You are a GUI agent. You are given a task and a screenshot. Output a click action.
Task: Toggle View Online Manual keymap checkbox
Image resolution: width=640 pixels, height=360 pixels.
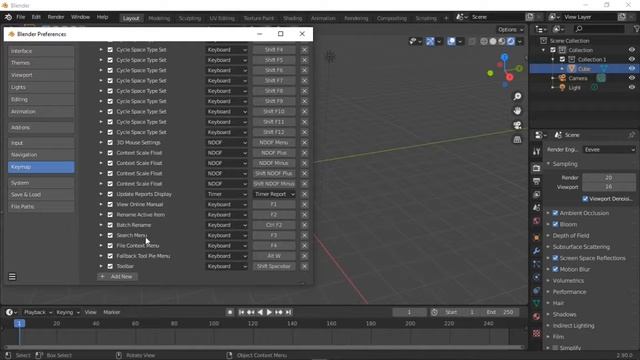click(110, 204)
